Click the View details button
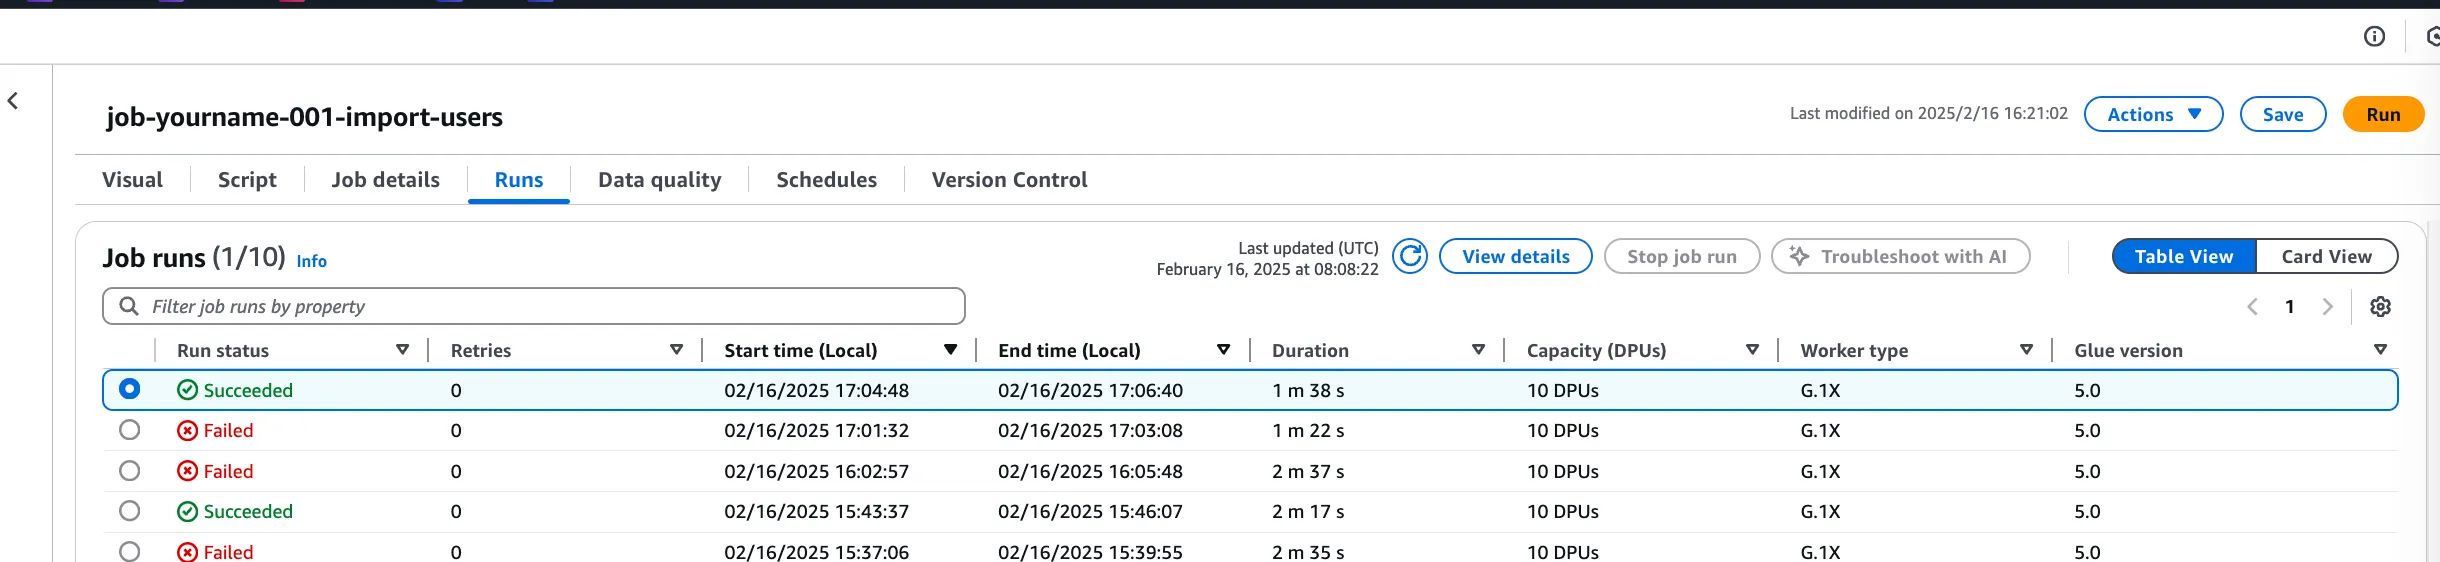 (x=1515, y=257)
